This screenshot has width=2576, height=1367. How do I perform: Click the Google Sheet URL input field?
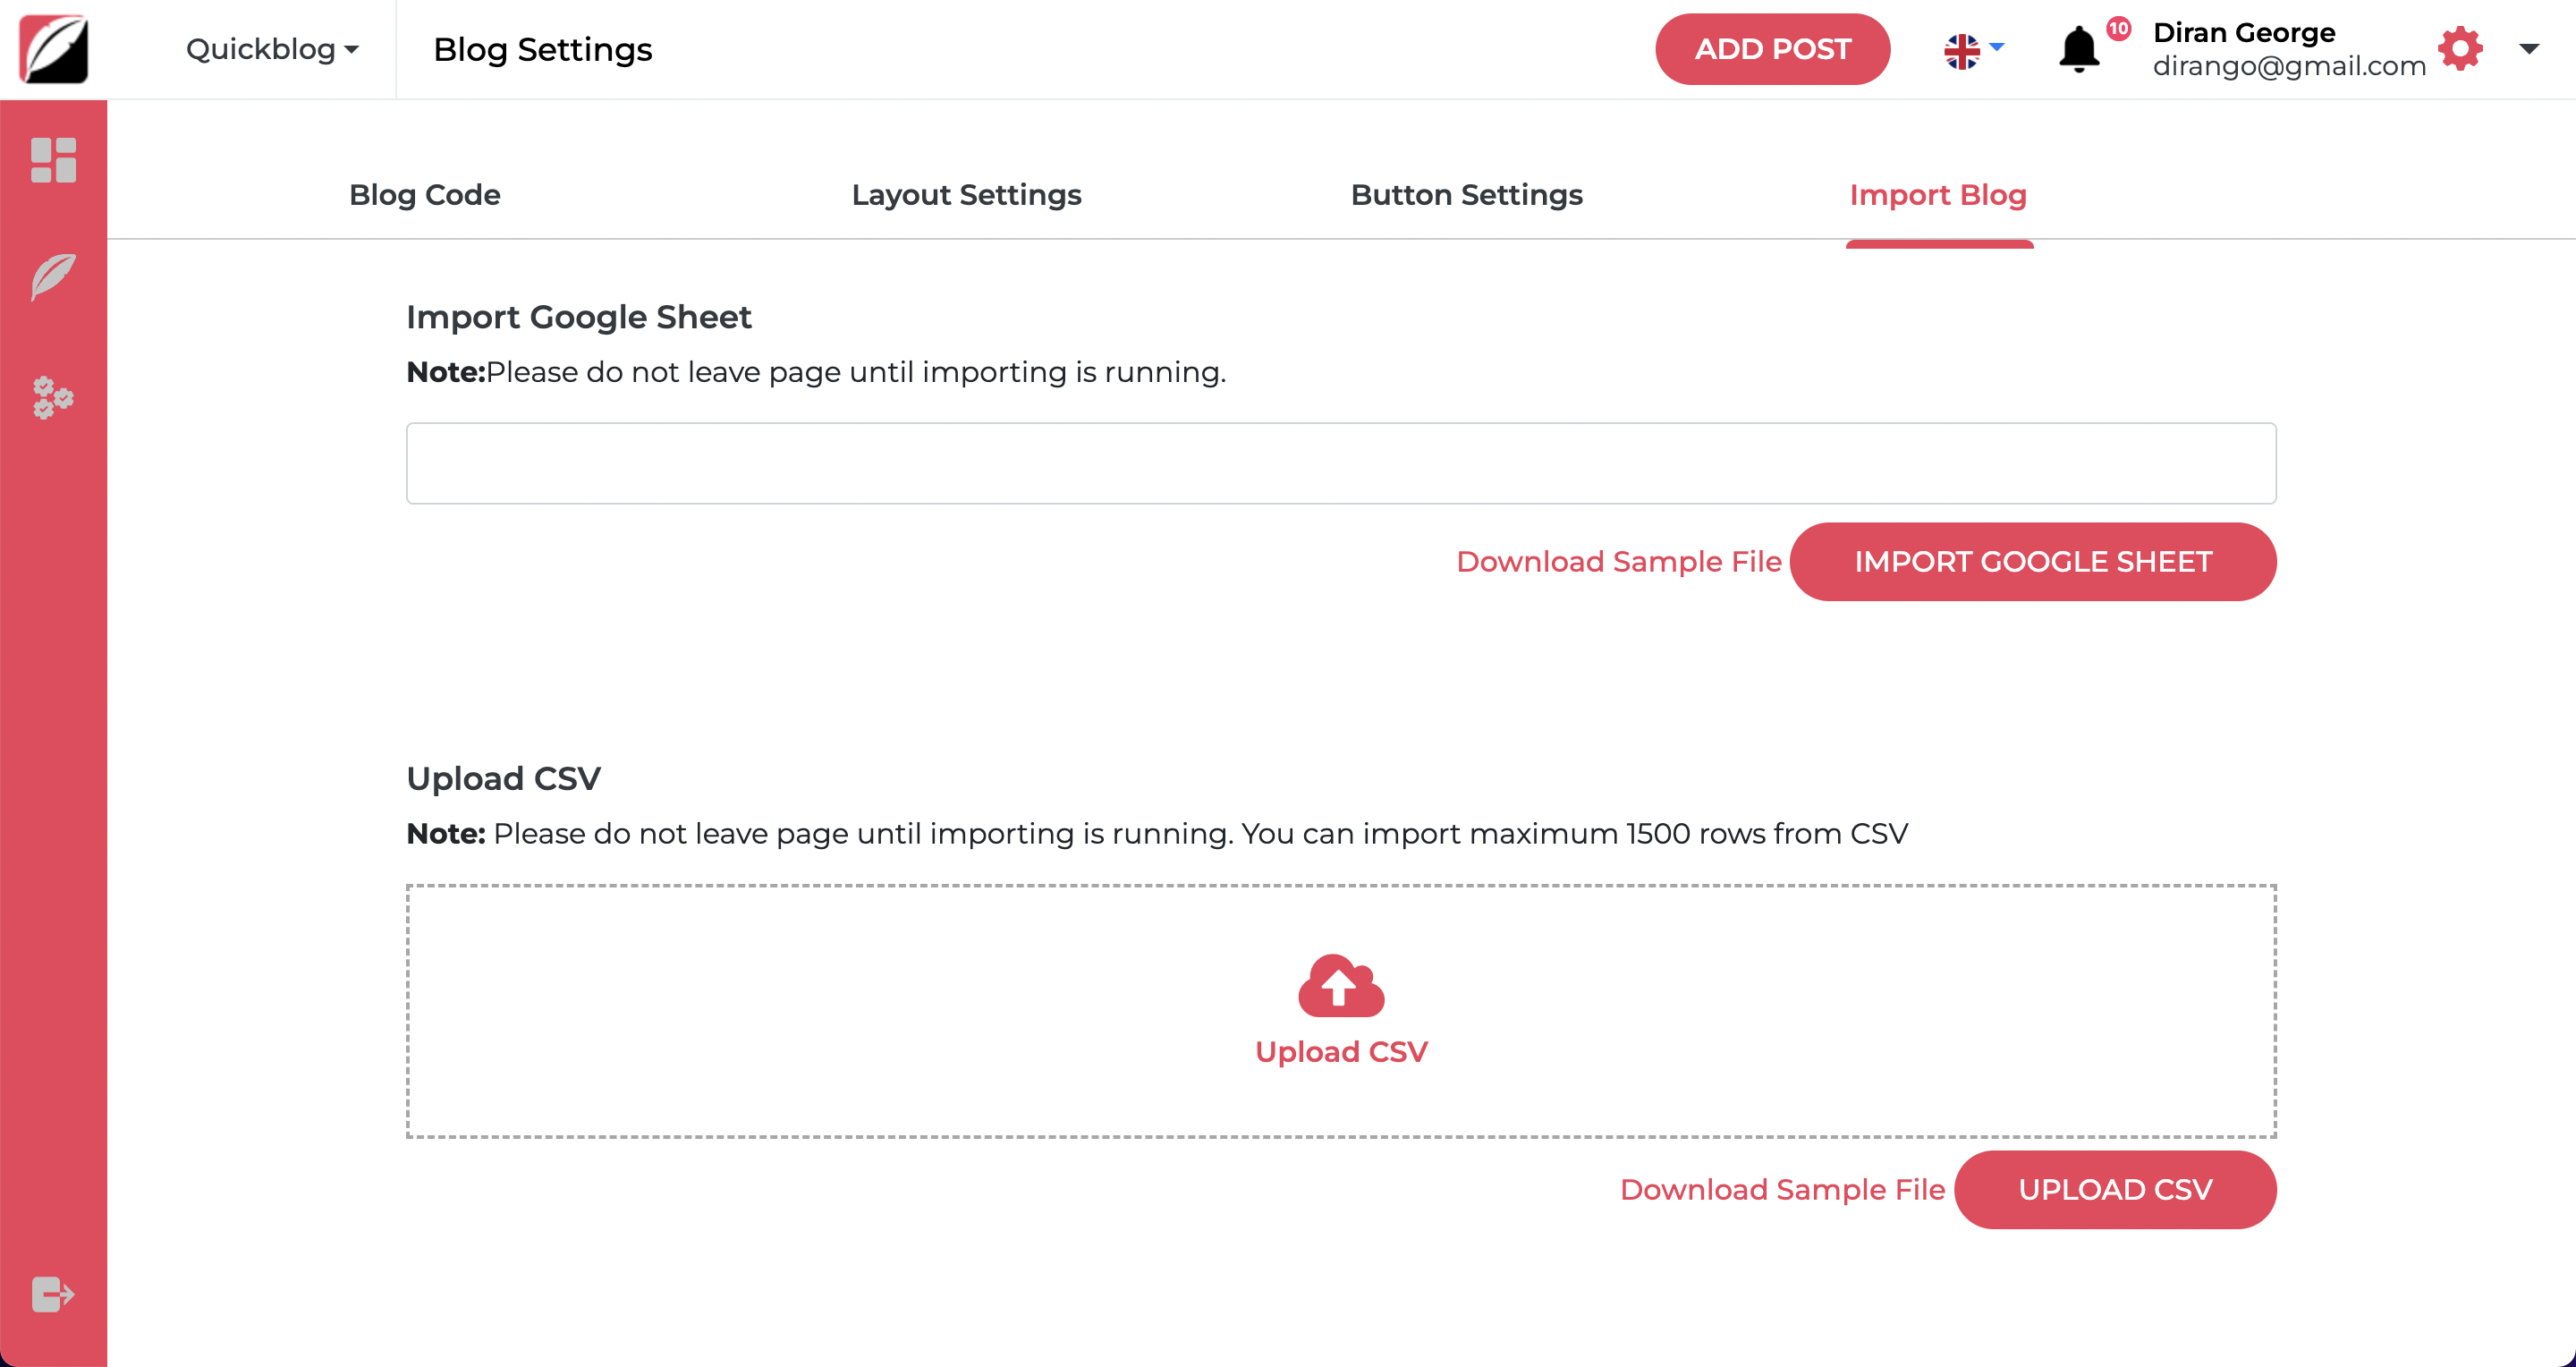pyautogui.click(x=1340, y=462)
